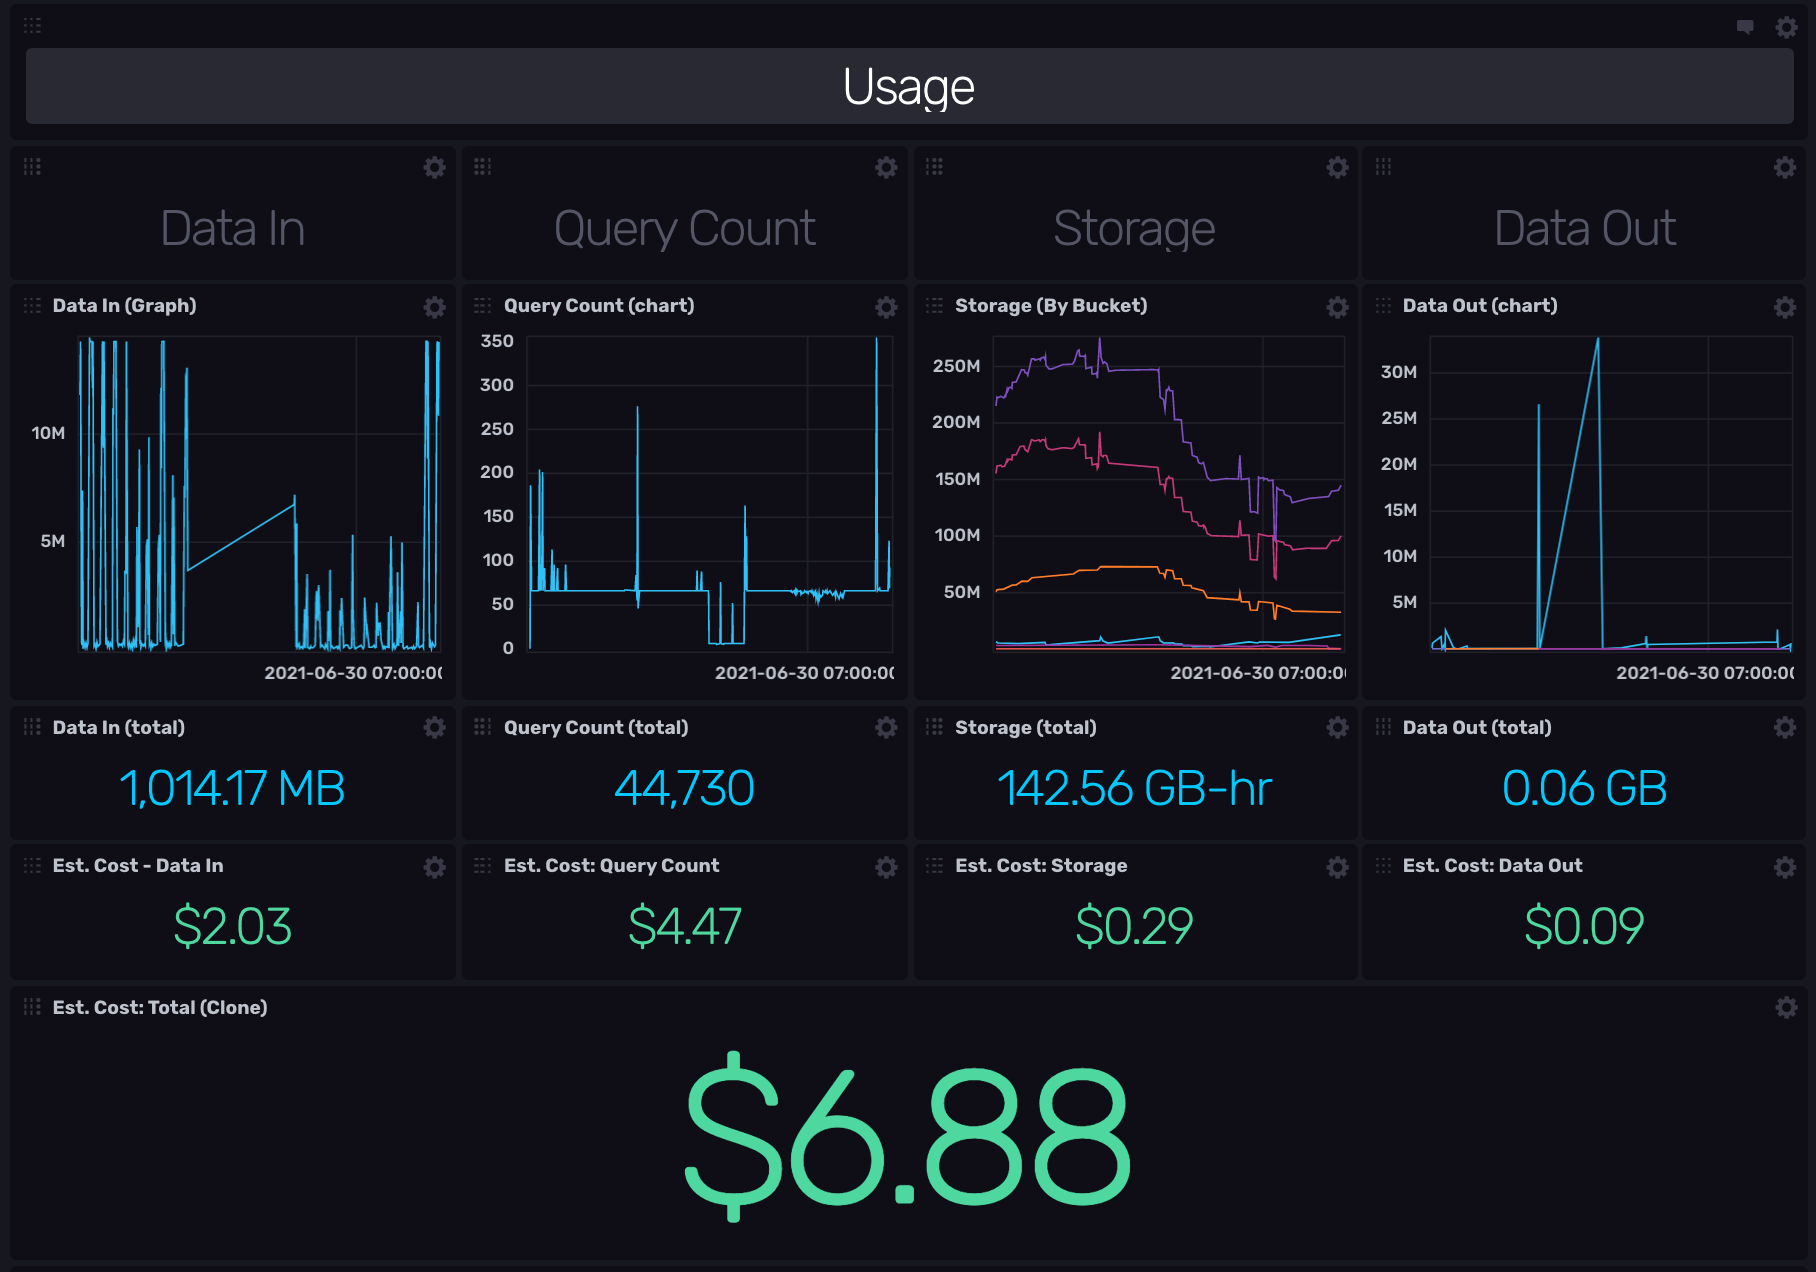Click the 'Data In (Graph)' cell title
Viewport: 1816px width, 1272px height.
pos(124,306)
